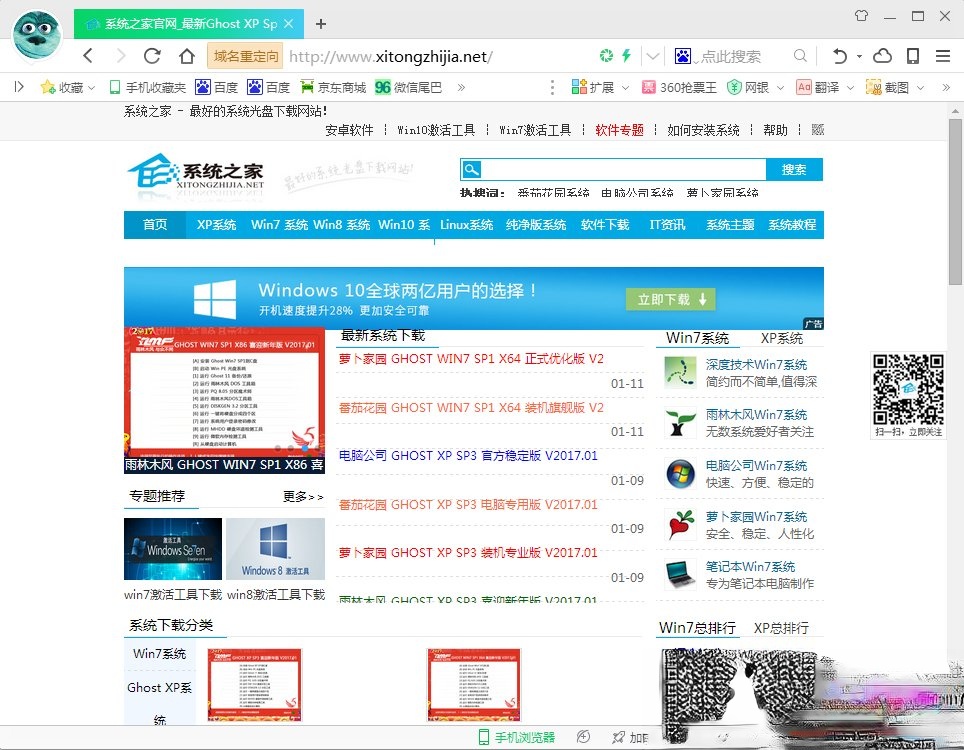Select the XP系统 navigation tab
Image resolution: width=964 pixels, height=750 pixels.
[x=216, y=224]
